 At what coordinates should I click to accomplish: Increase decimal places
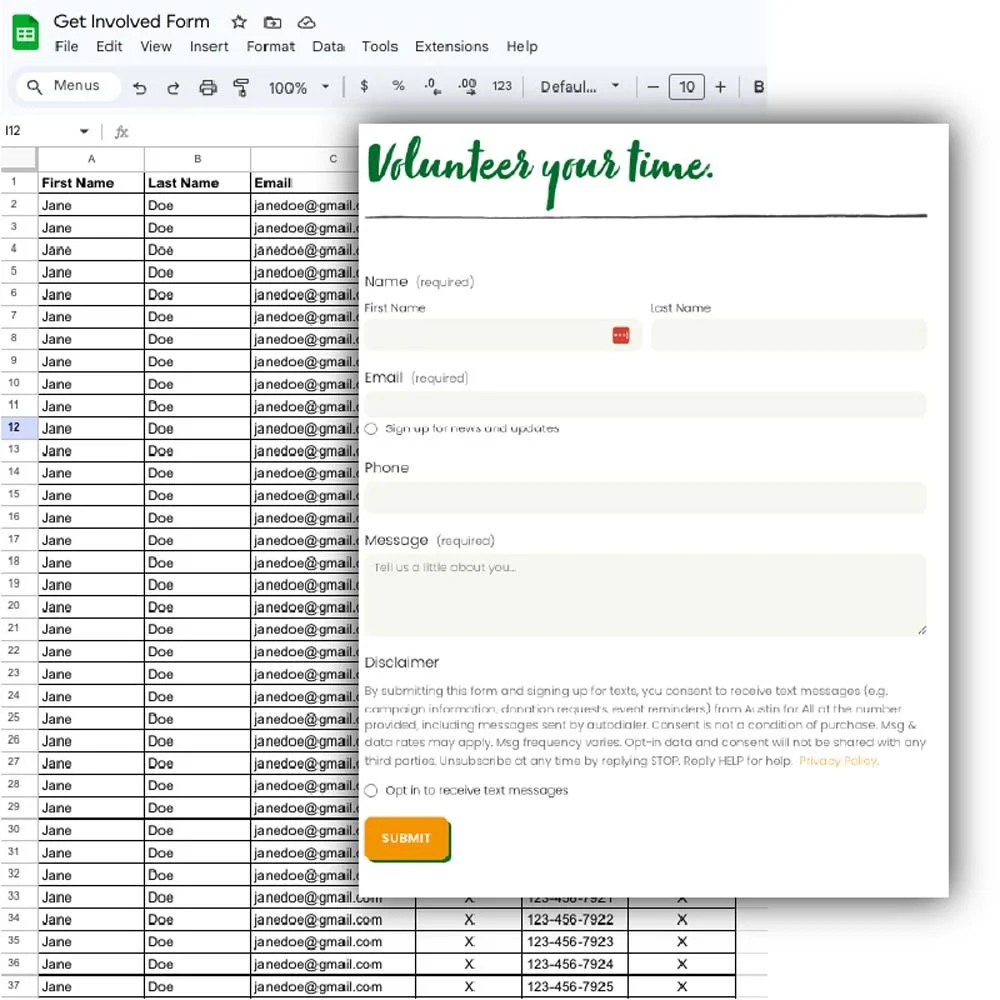click(x=467, y=86)
